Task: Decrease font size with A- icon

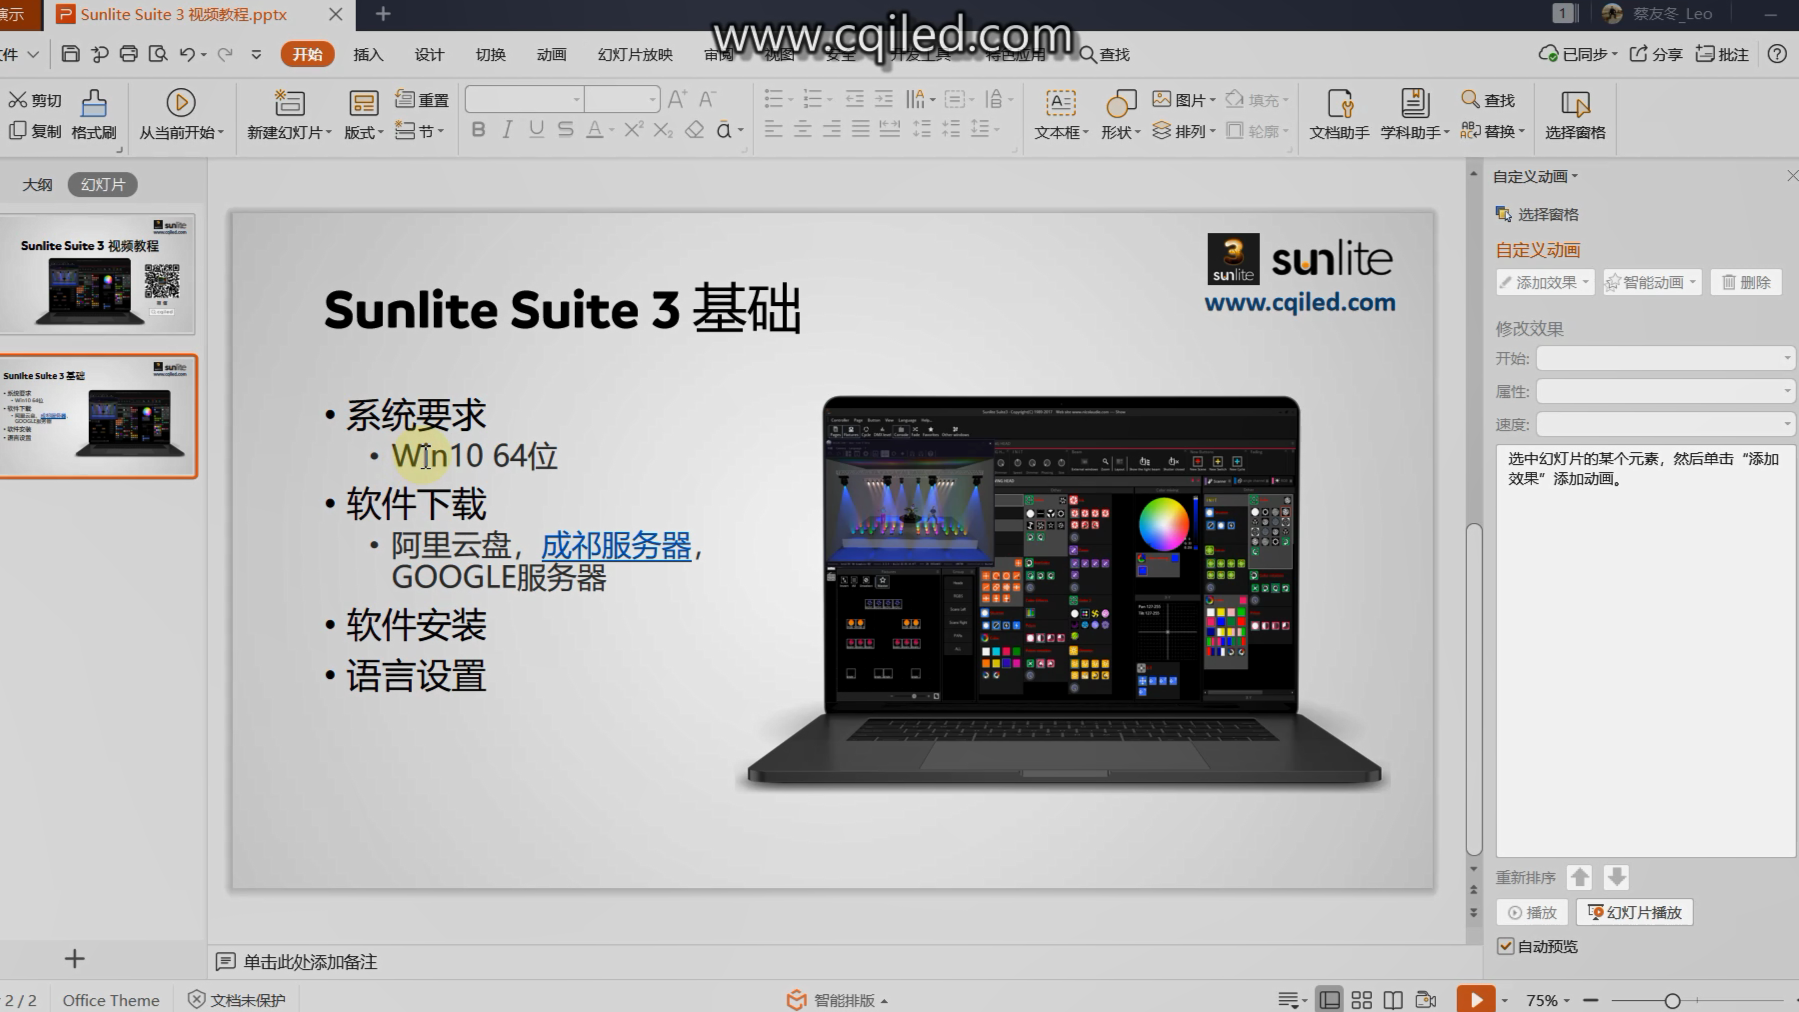Action: 707,99
